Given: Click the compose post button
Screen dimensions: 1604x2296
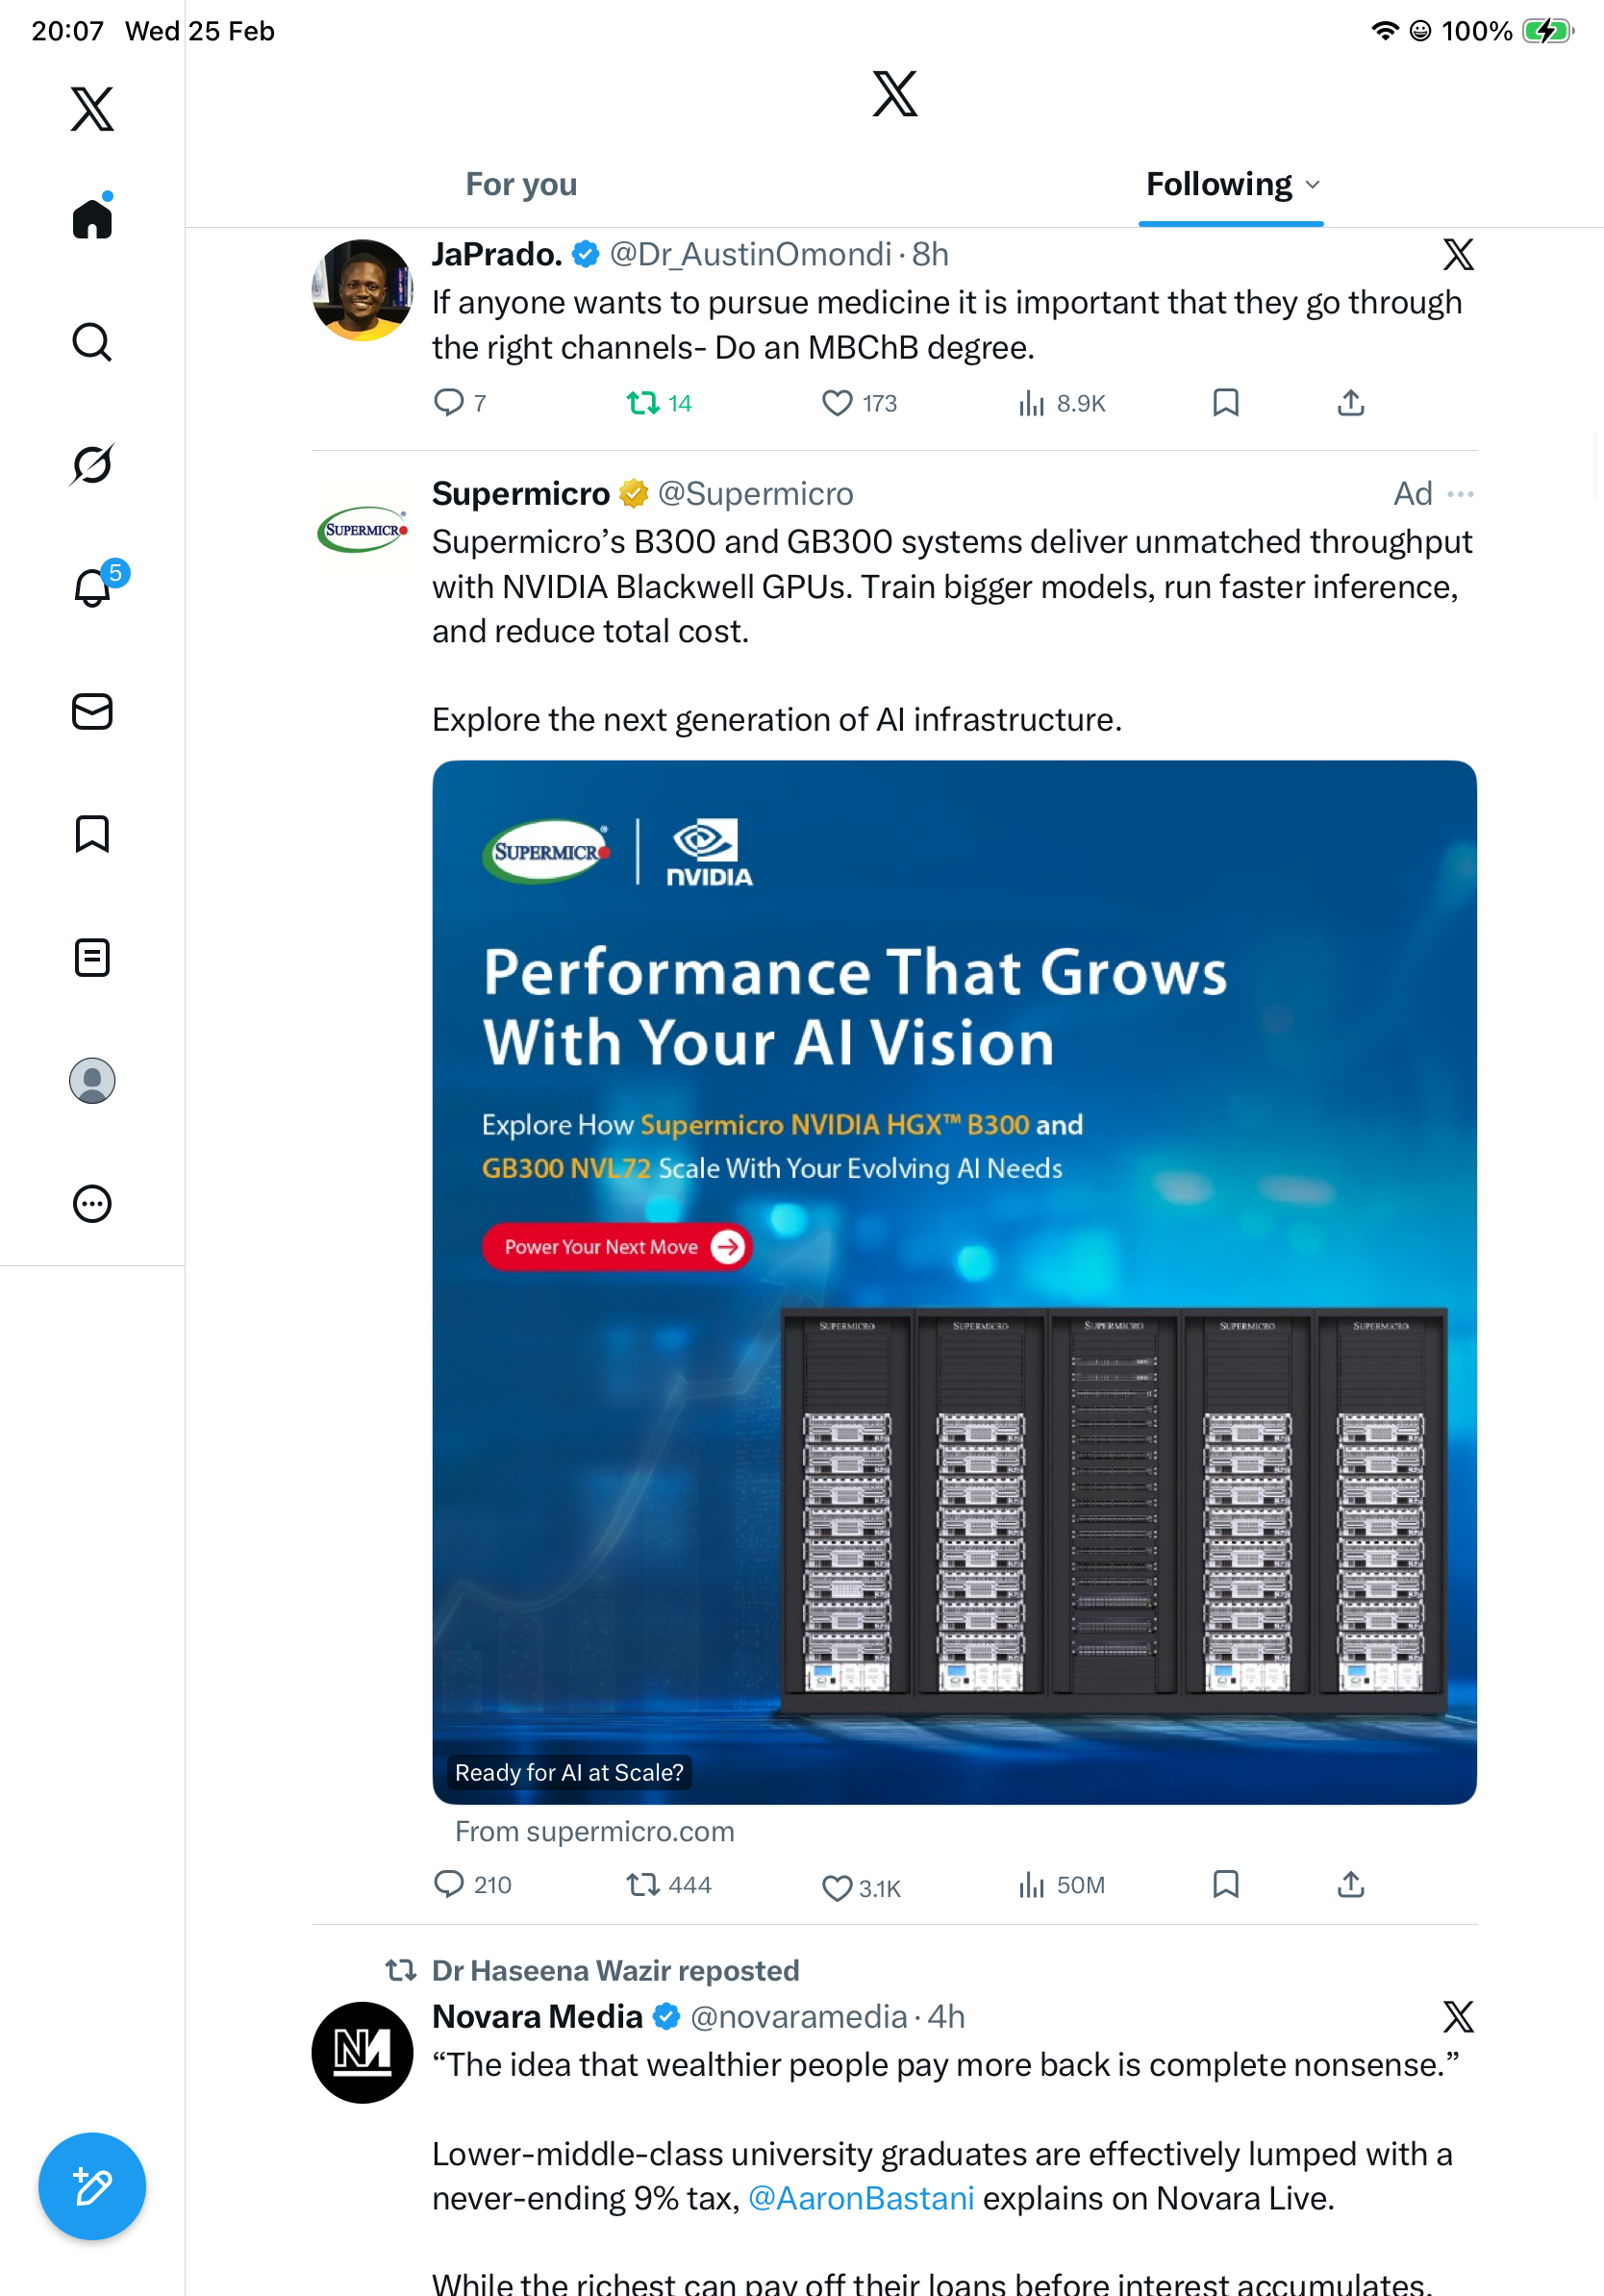Looking at the screenshot, I should click(92, 2186).
